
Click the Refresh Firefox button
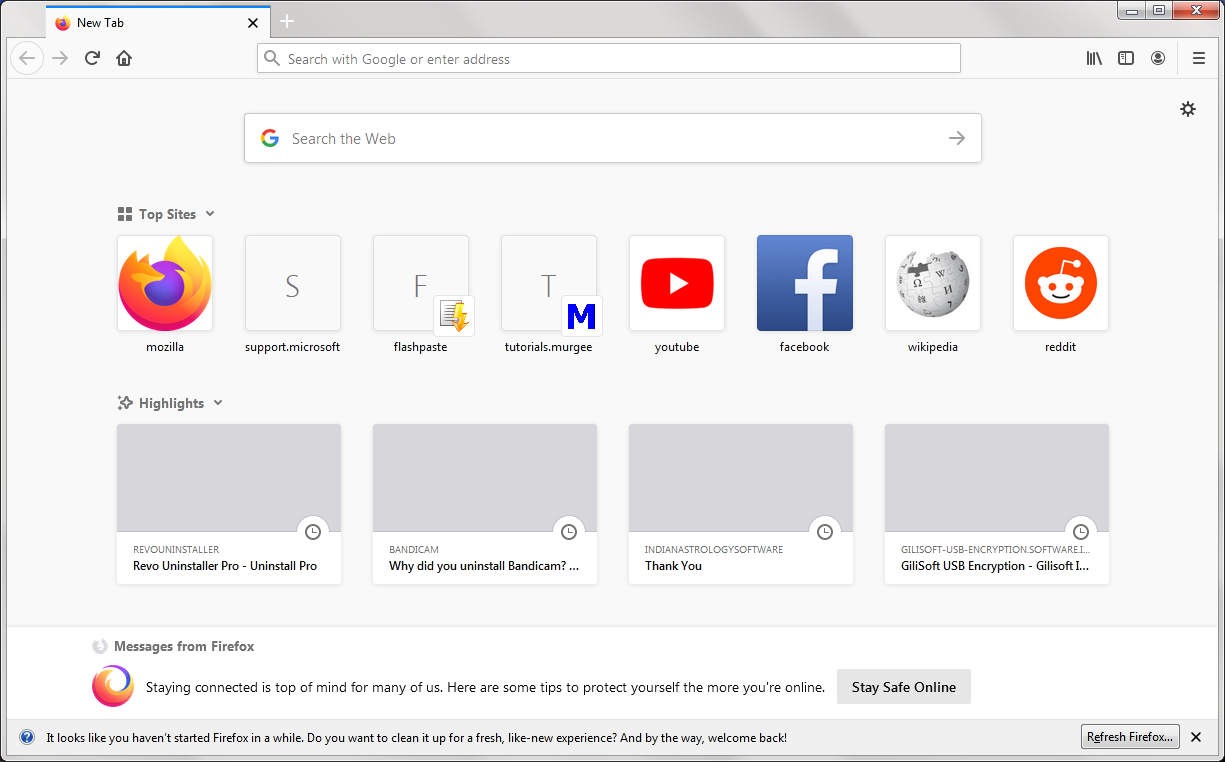(x=1130, y=737)
